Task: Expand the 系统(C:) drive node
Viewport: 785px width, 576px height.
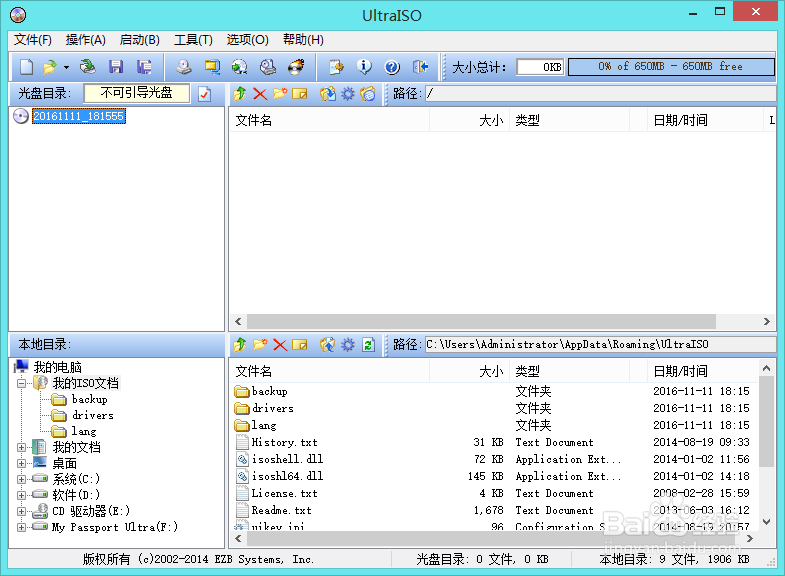Action: pyautogui.click(x=22, y=479)
